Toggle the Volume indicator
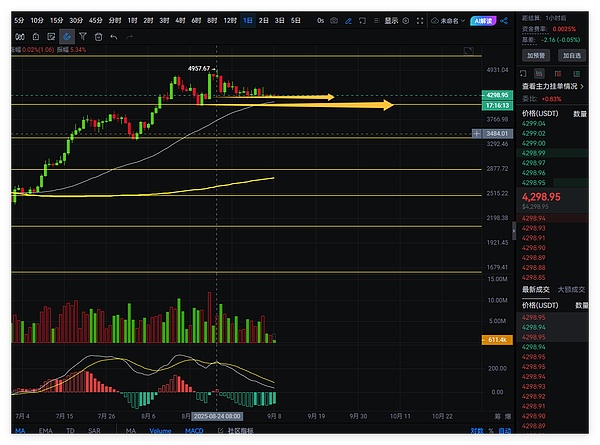The width and height of the screenshot is (600, 445). pyautogui.click(x=160, y=431)
